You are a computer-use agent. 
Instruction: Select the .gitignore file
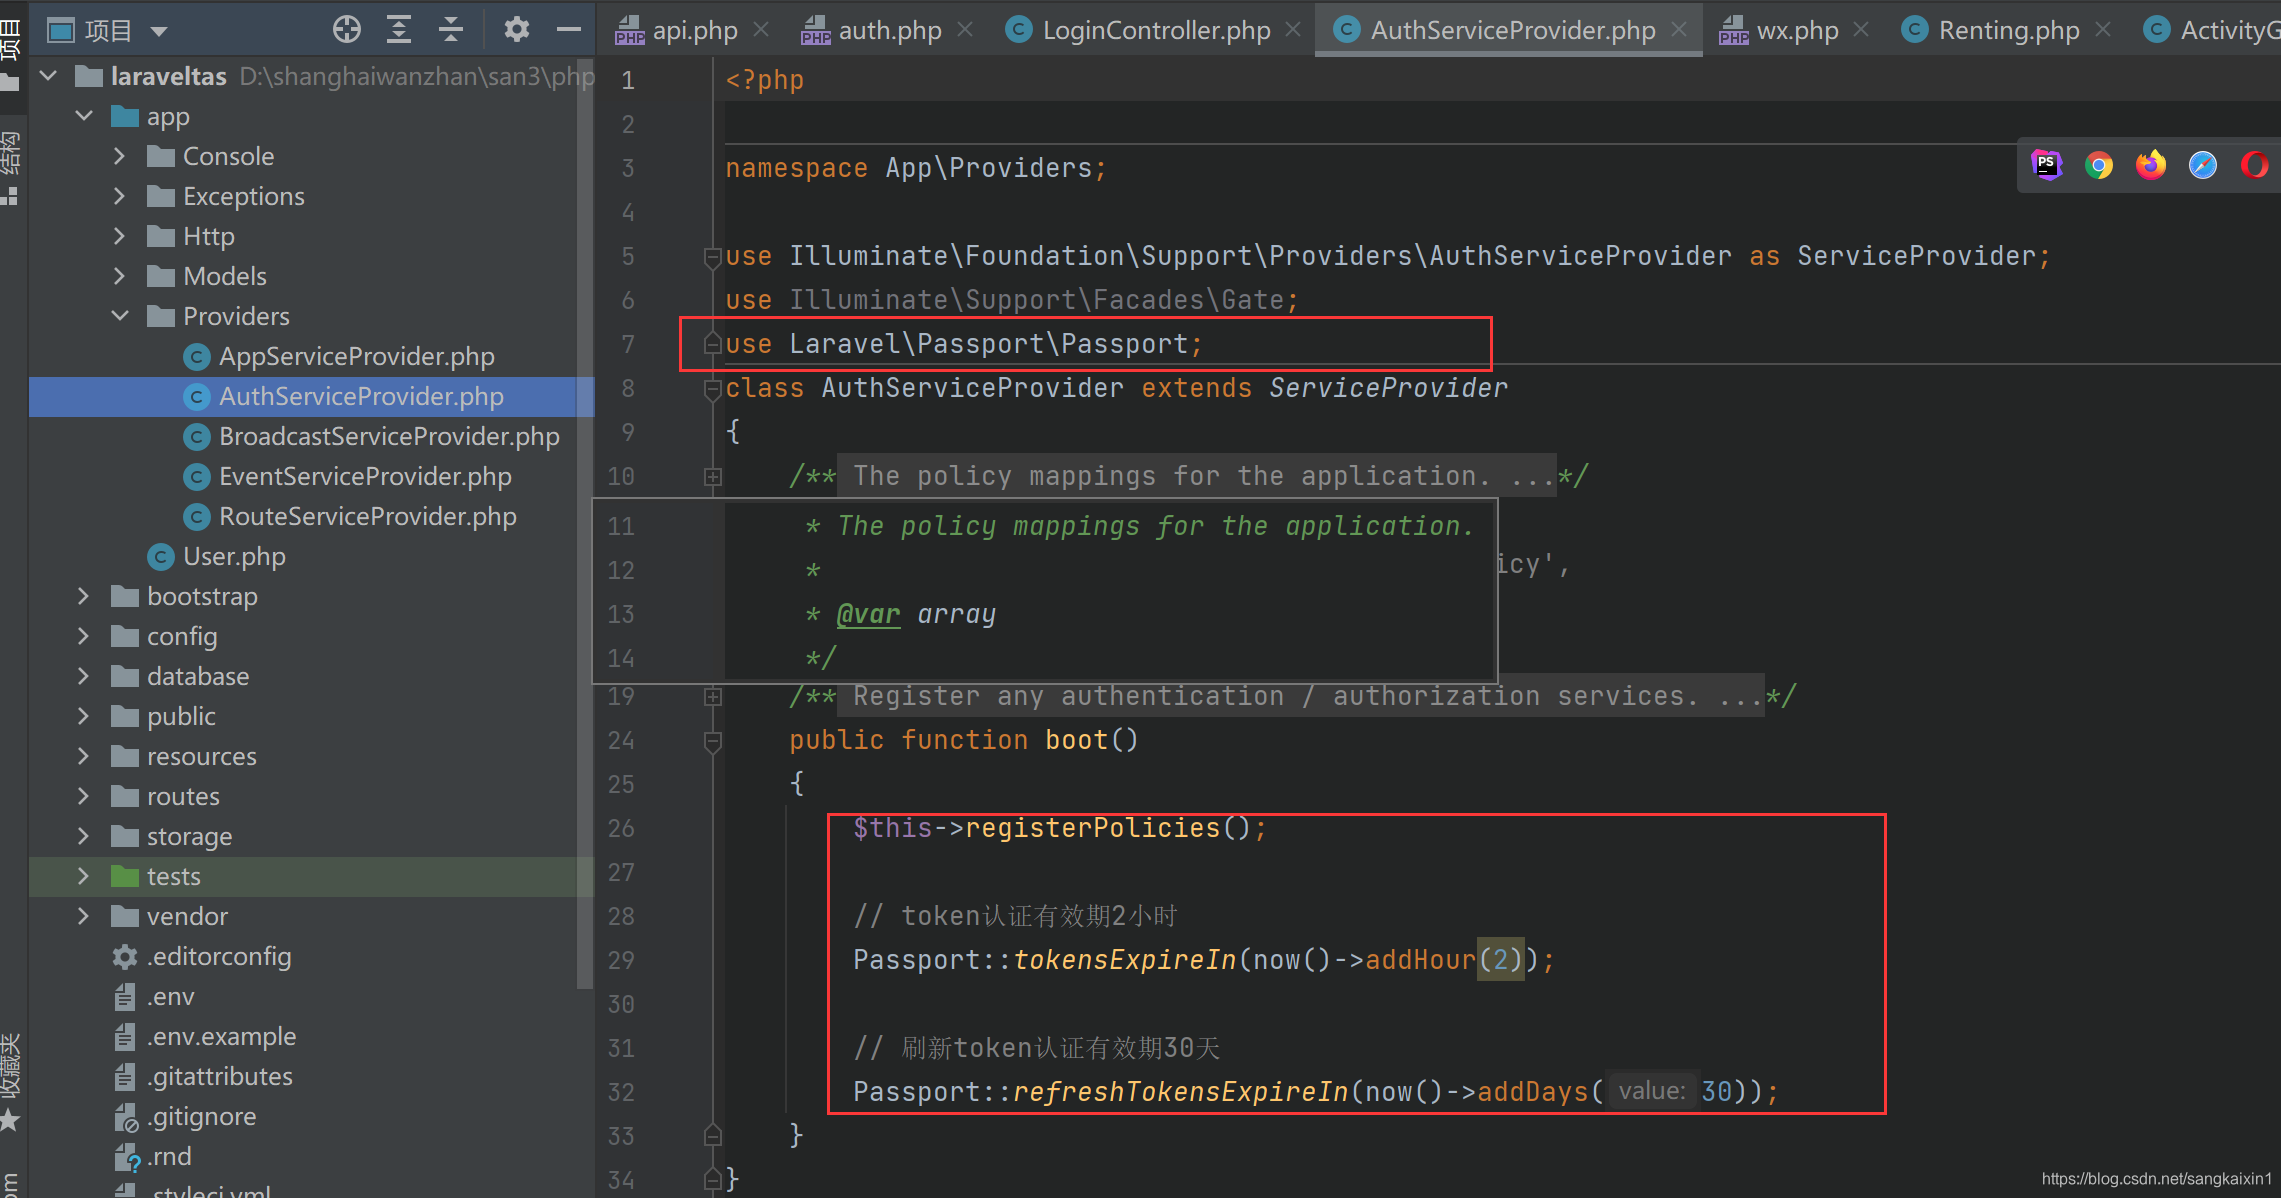184,1116
